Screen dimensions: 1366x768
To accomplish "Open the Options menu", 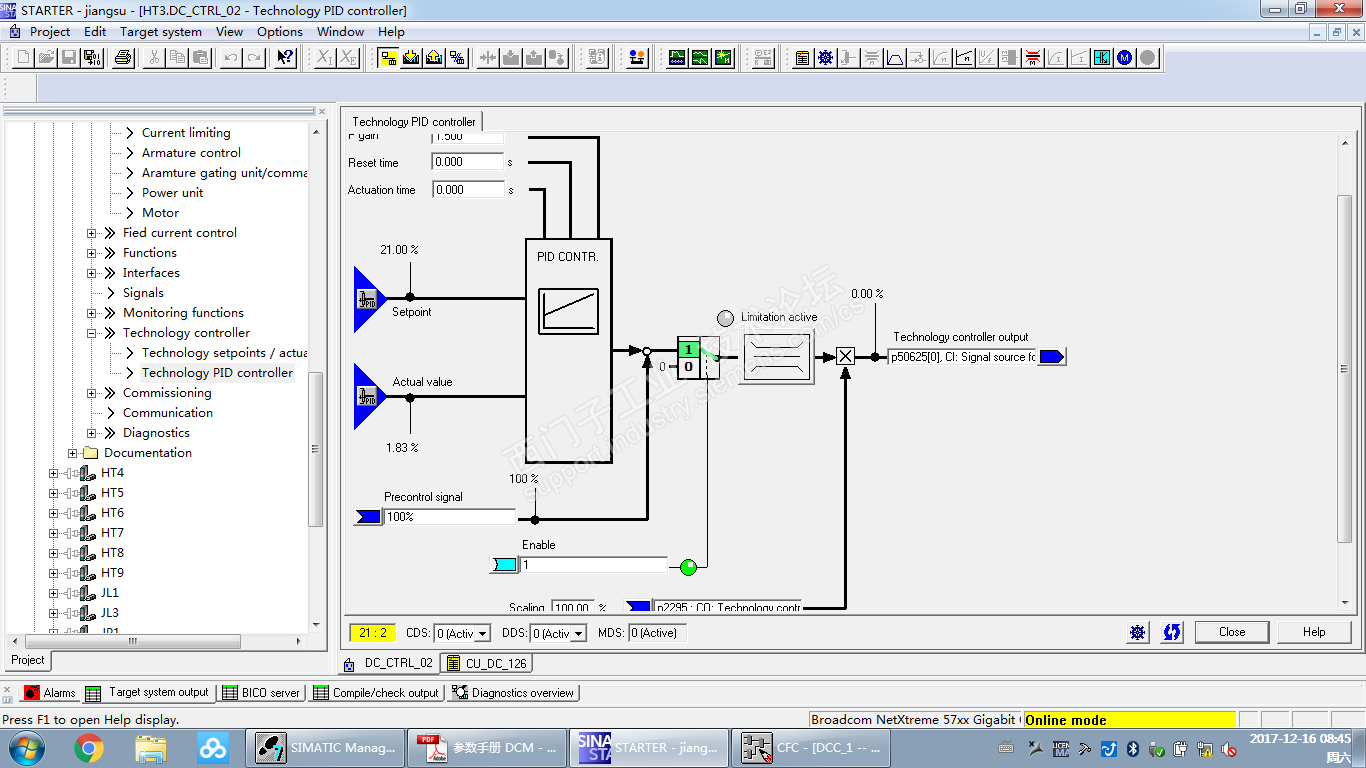I will (x=280, y=31).
